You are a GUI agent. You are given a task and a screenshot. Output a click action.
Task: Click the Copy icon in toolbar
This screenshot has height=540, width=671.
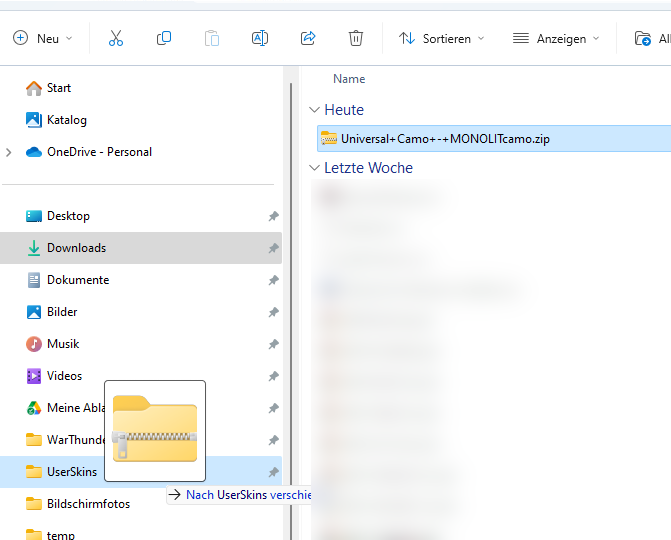[164, 38]
